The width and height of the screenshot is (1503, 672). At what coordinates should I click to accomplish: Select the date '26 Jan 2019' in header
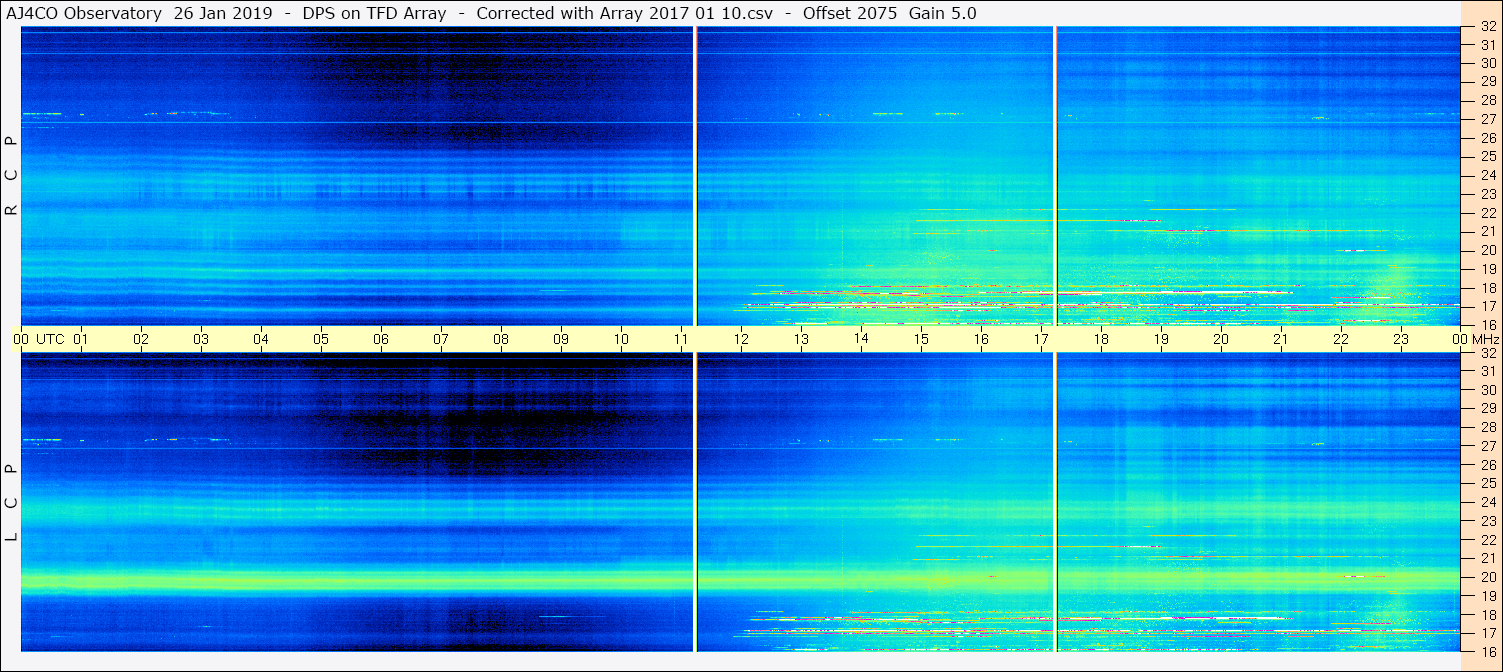click(x=222, y=13)
